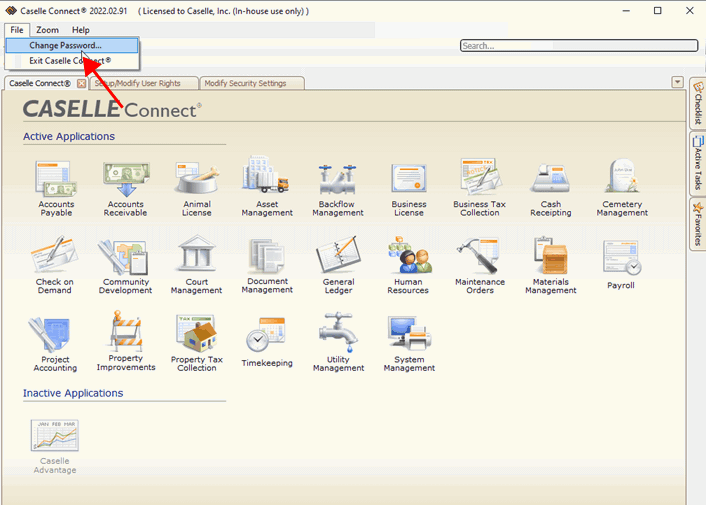Viewport: 706px width, 505px height.
Task: Open Check on Demand
Action: [54, 265]
